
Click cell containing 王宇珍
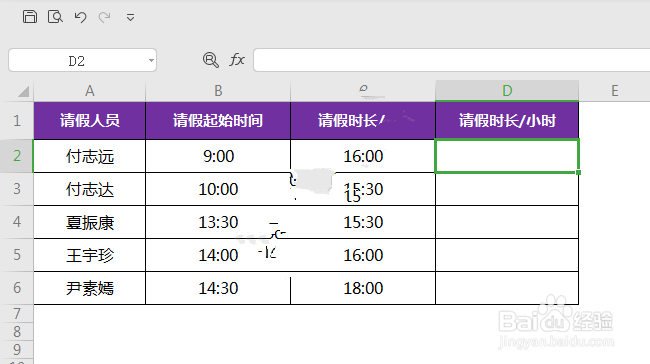click(90, 255)
